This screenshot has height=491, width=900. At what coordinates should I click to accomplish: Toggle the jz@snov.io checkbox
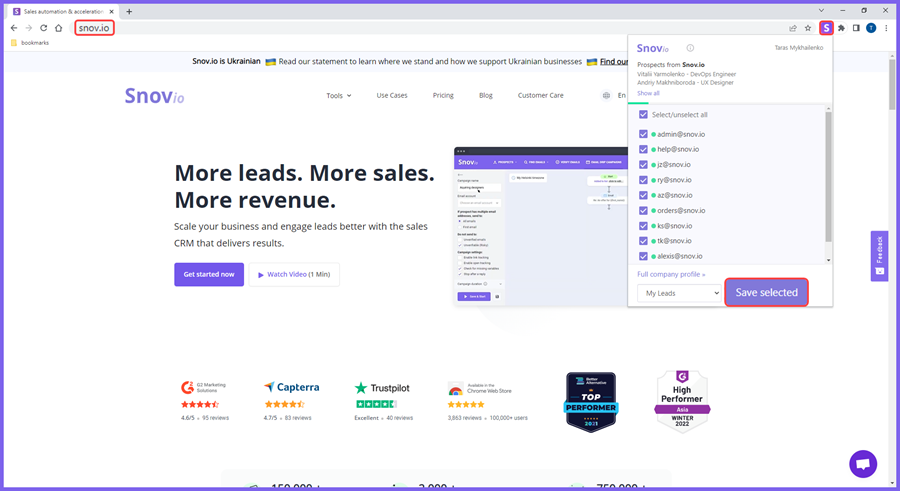[x=643, y=164]
